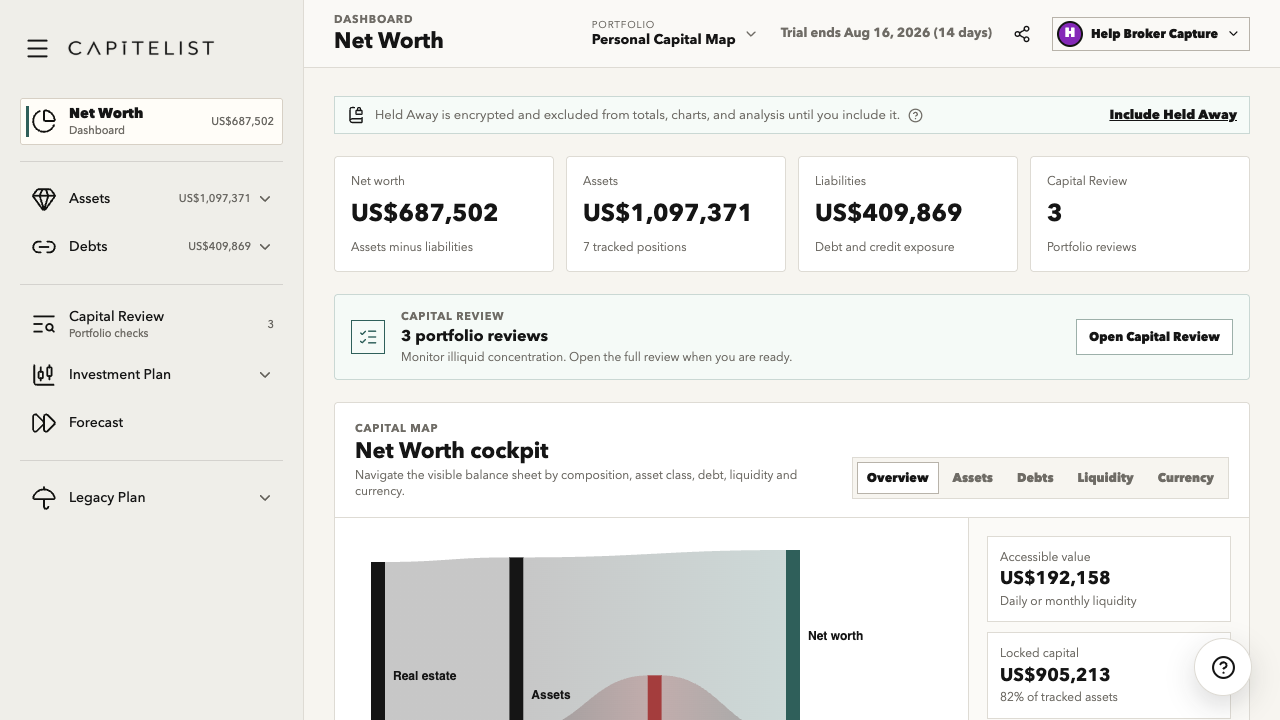Expand the Debts sidebar section chevron
1280x720 pixels.
[265, 247]
